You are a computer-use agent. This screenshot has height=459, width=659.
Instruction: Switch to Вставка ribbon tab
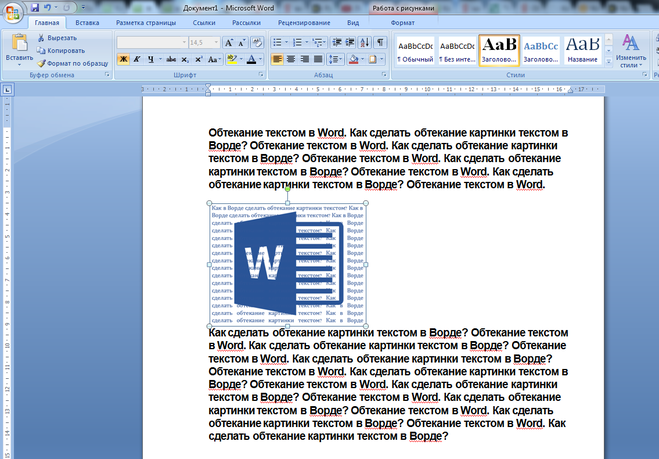pos(87,23)
